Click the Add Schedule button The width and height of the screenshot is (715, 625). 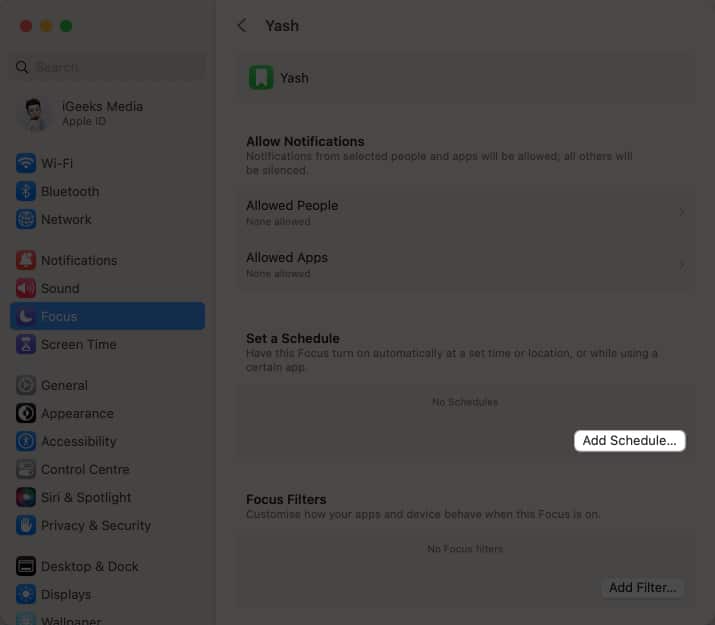[629, 441]
